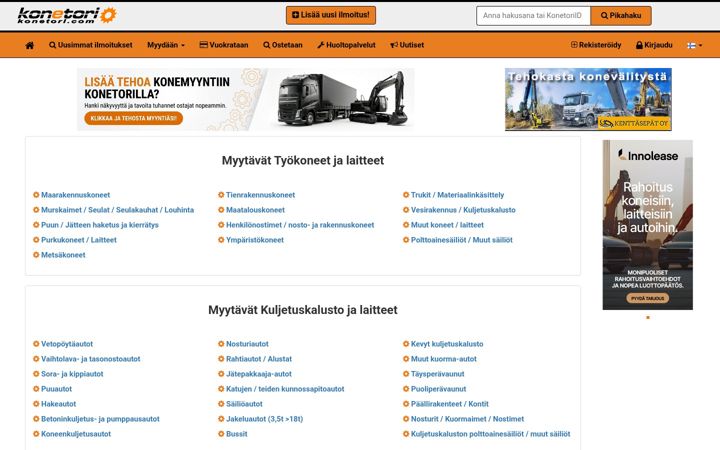
Task: Click Klikkaa ja tehosta myyntiäsi banner button
Action: [134, 118]
